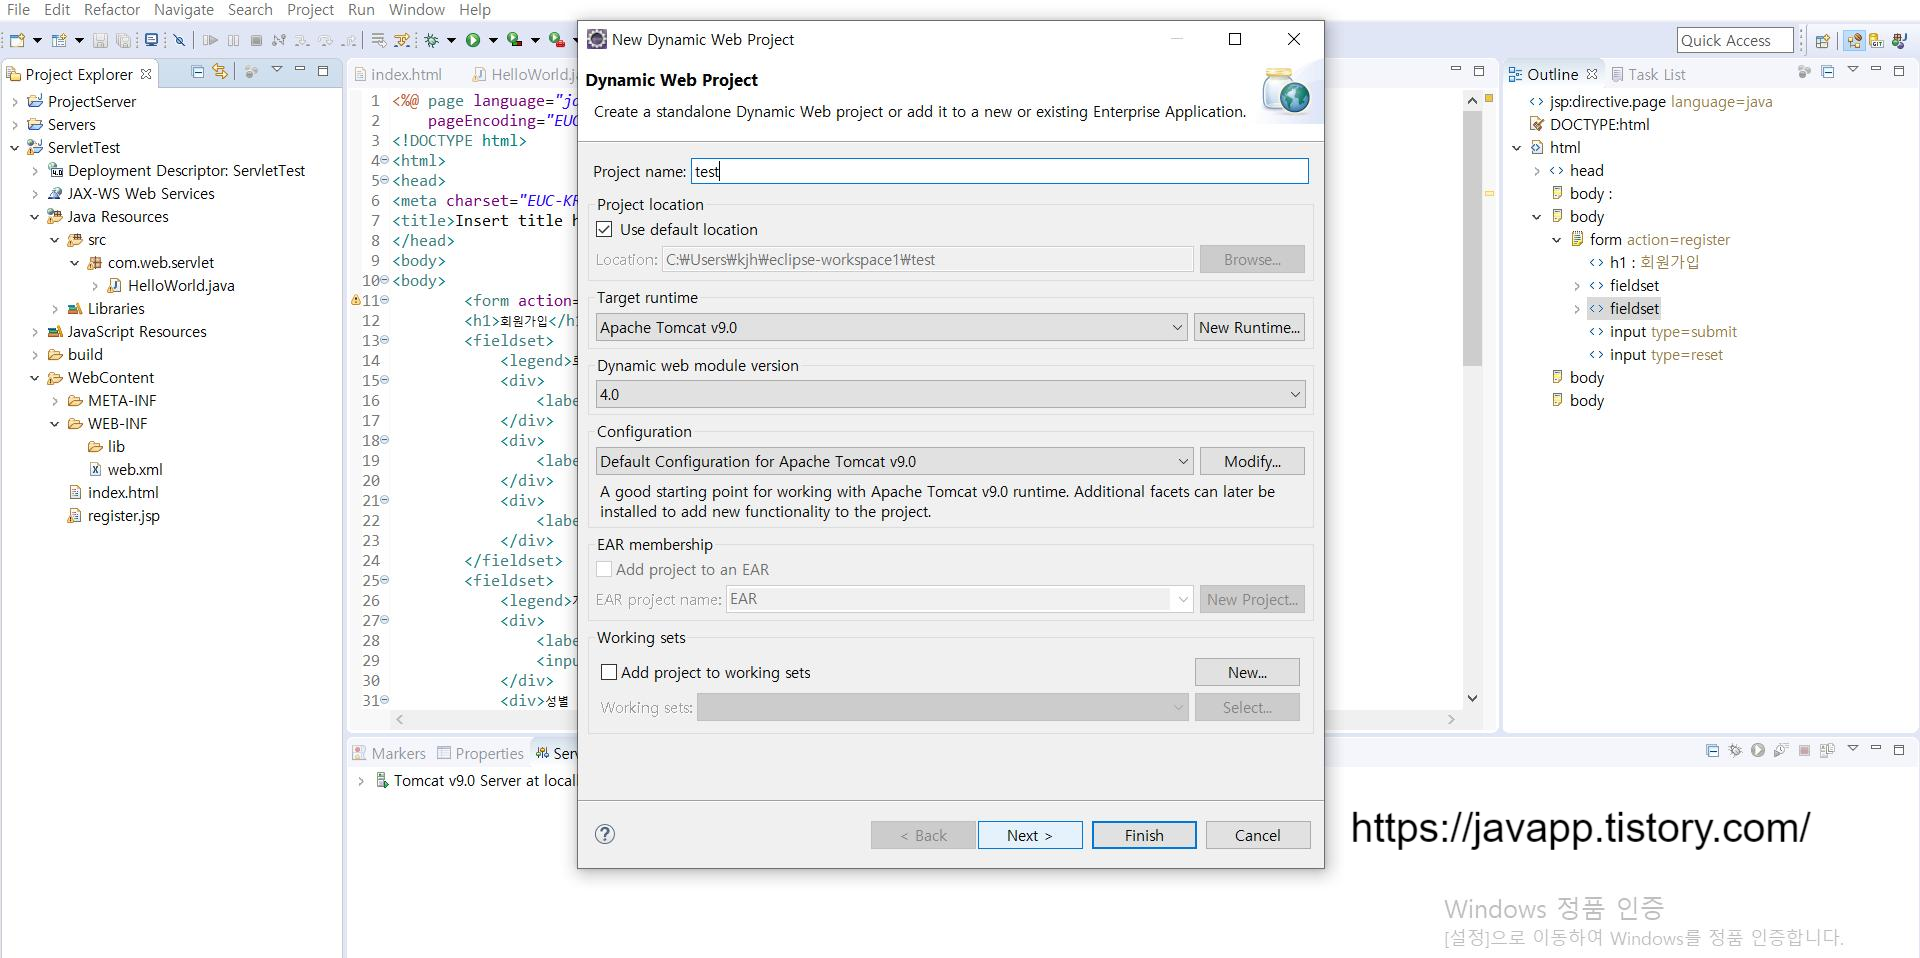Toggle Link with Editor in Project Explorer

220,72
